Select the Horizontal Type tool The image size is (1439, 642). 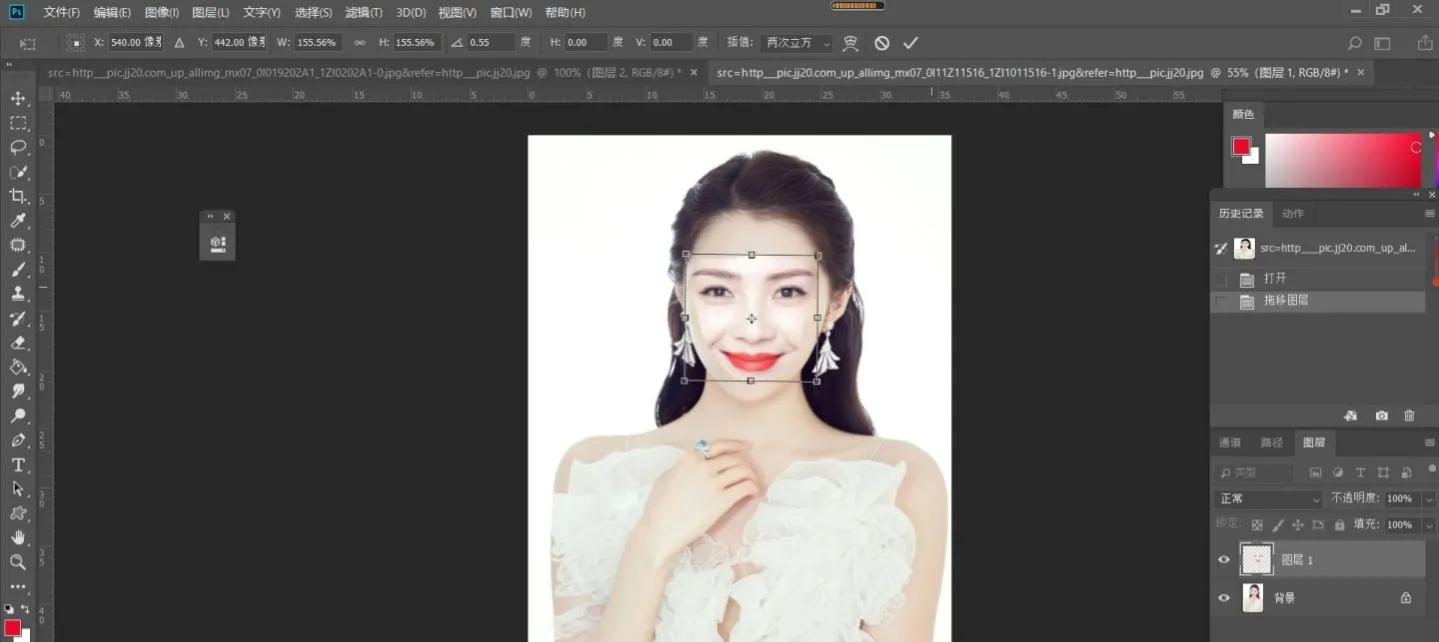pyautogui.click(x=17, y=465)
